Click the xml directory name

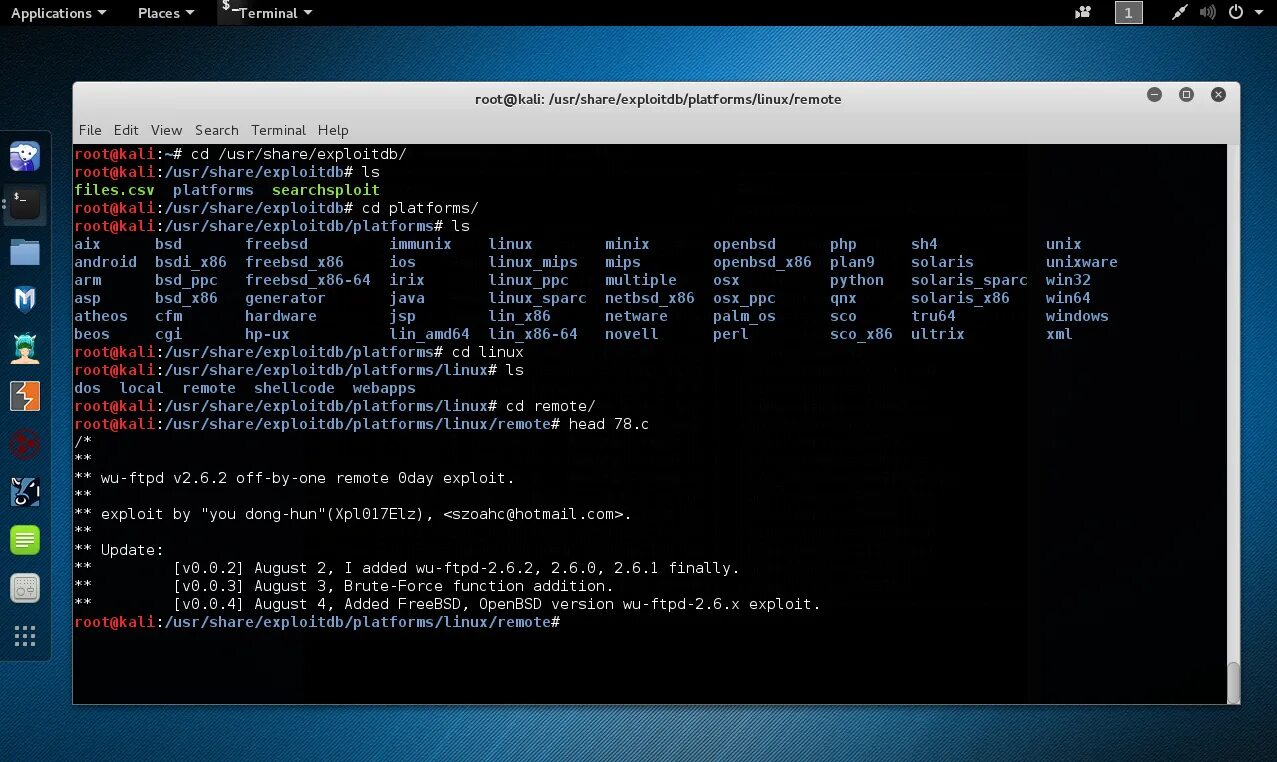coord(1059,334)
